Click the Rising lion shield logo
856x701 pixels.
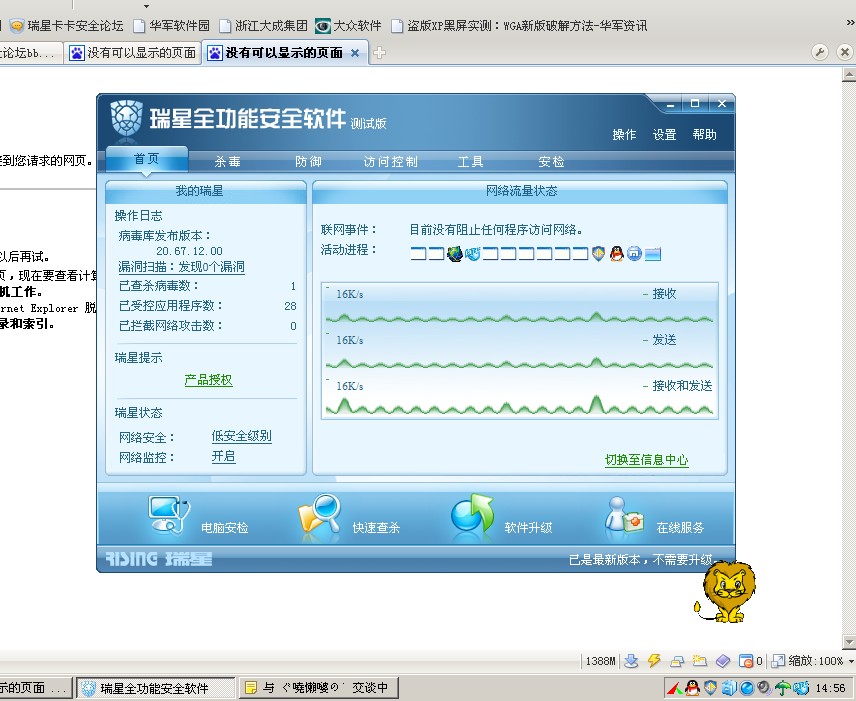tap(127, 117)
